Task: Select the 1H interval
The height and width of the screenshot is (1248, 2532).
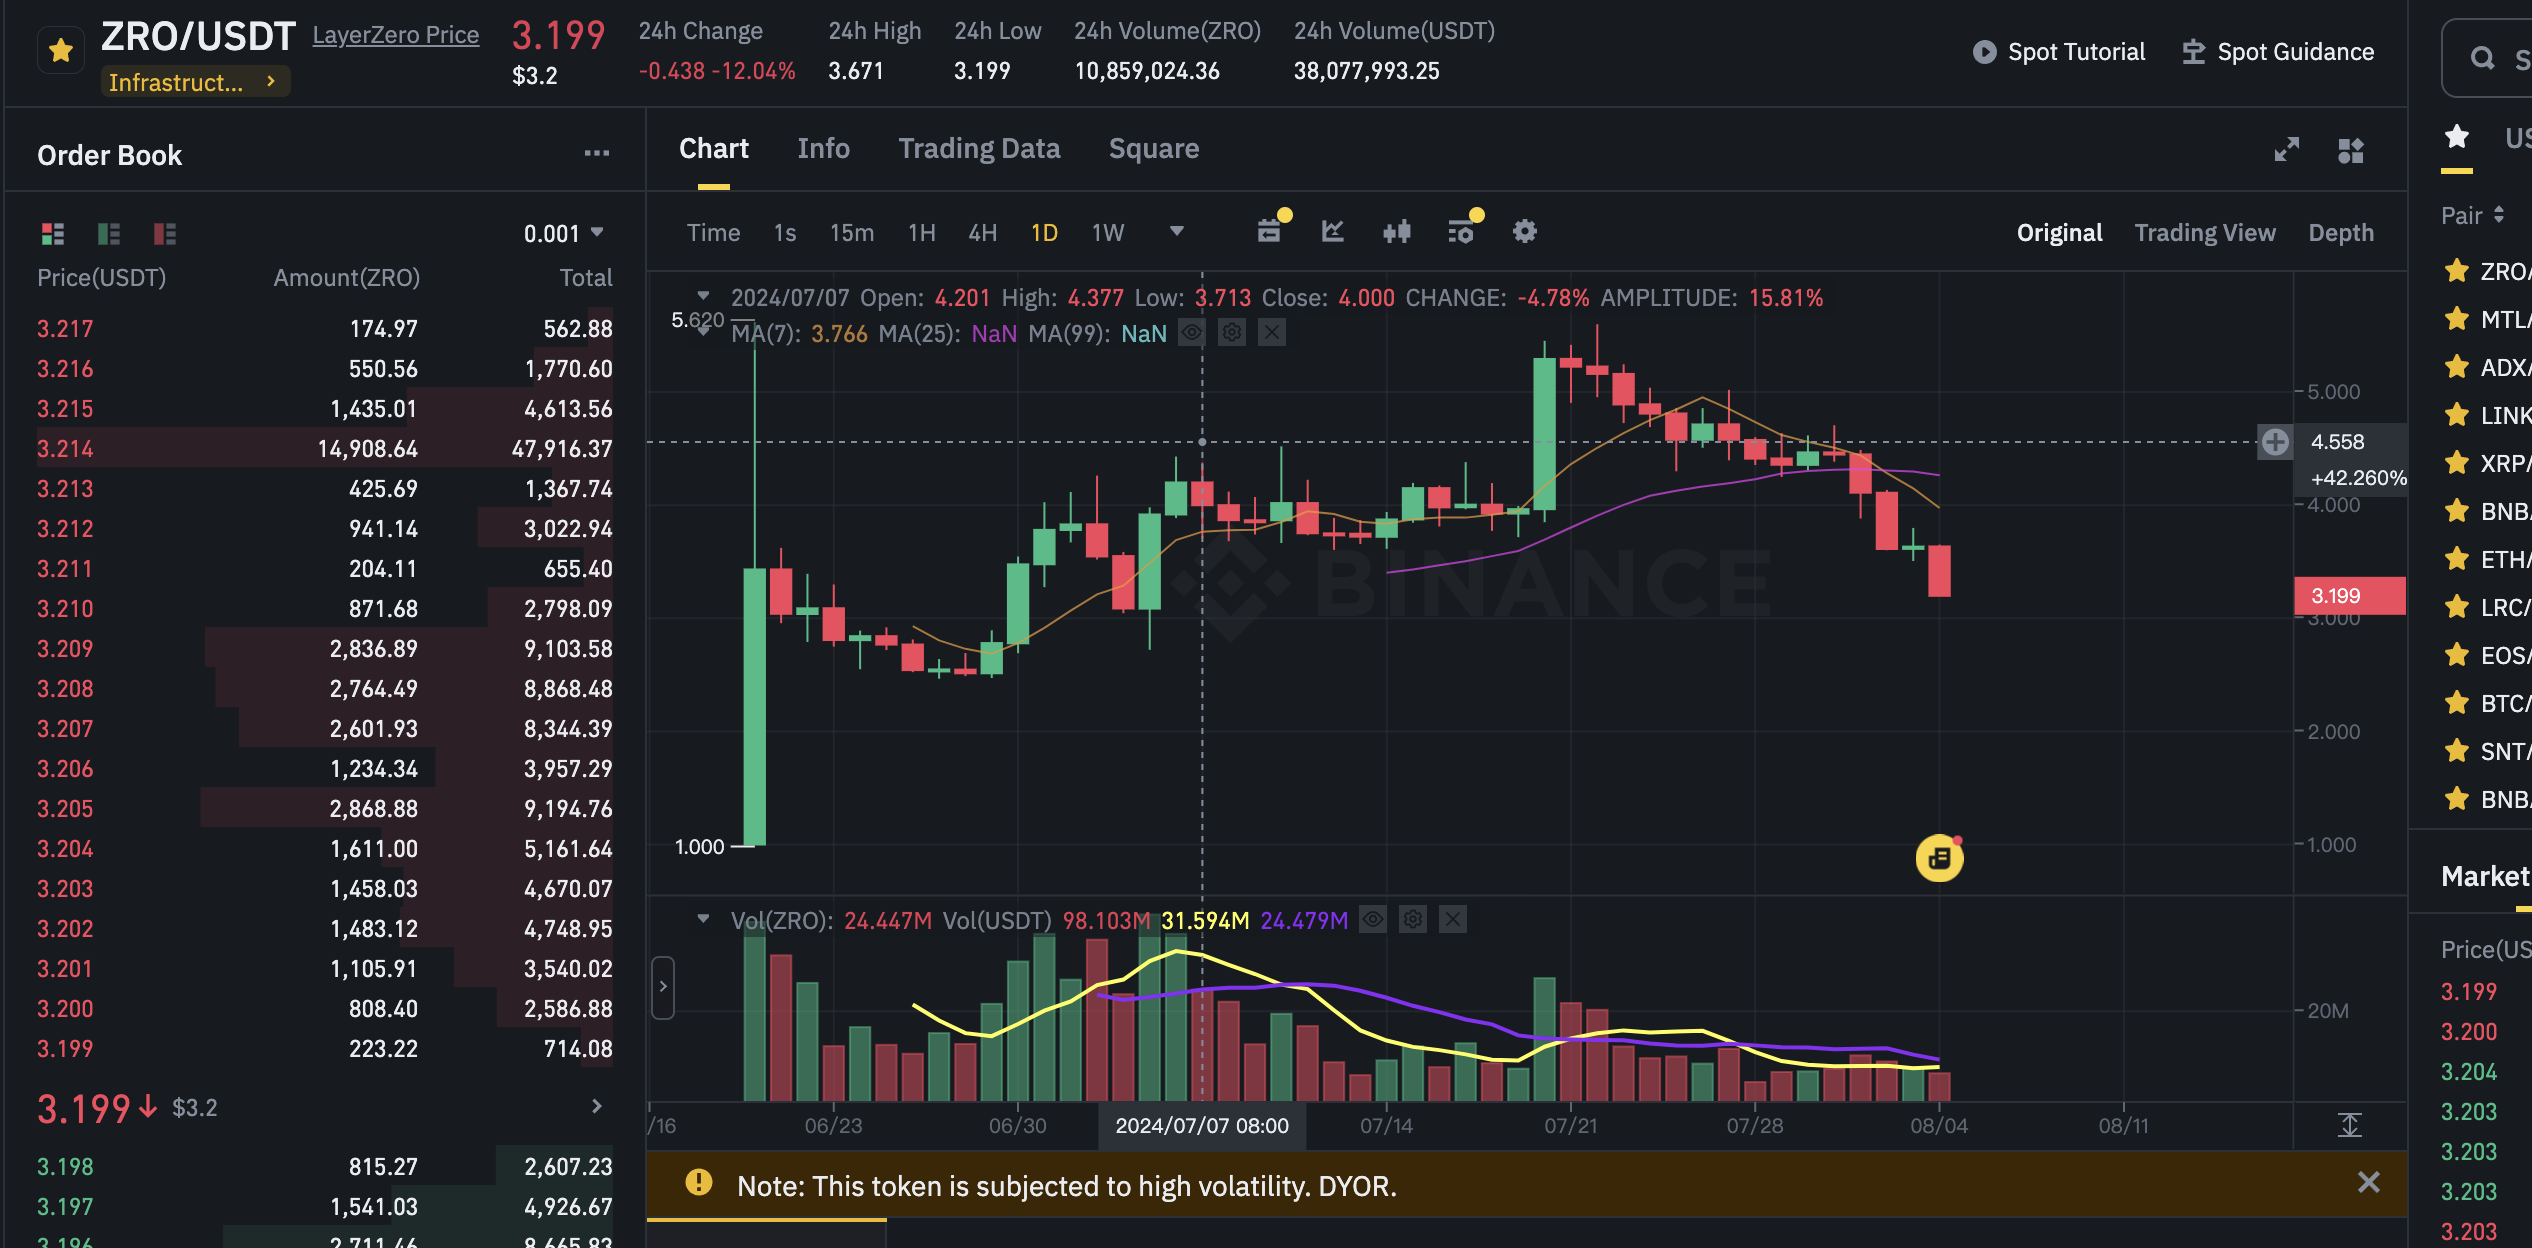Action: pos(922,233)
